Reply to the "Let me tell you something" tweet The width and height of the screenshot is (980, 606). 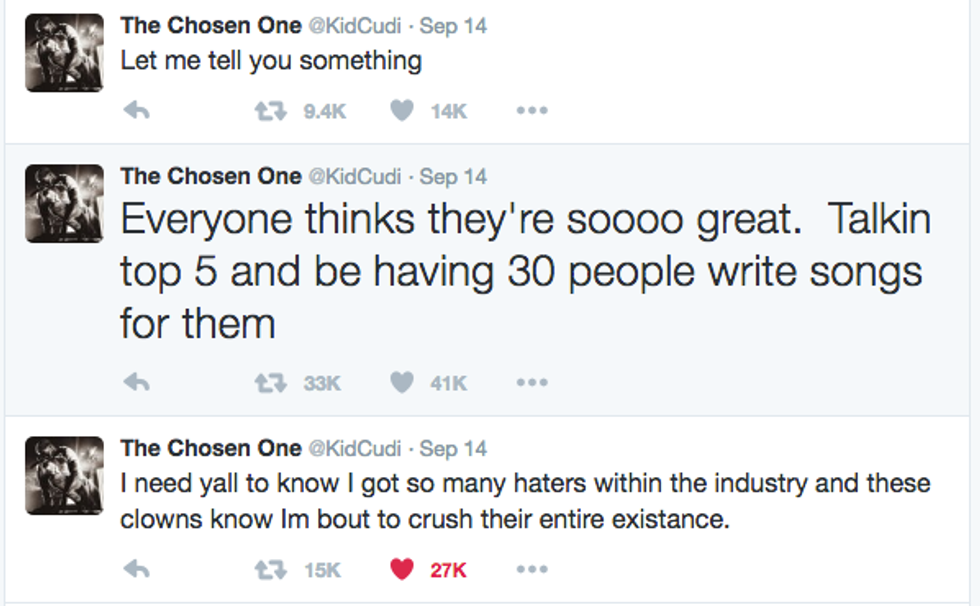point(135,112)
